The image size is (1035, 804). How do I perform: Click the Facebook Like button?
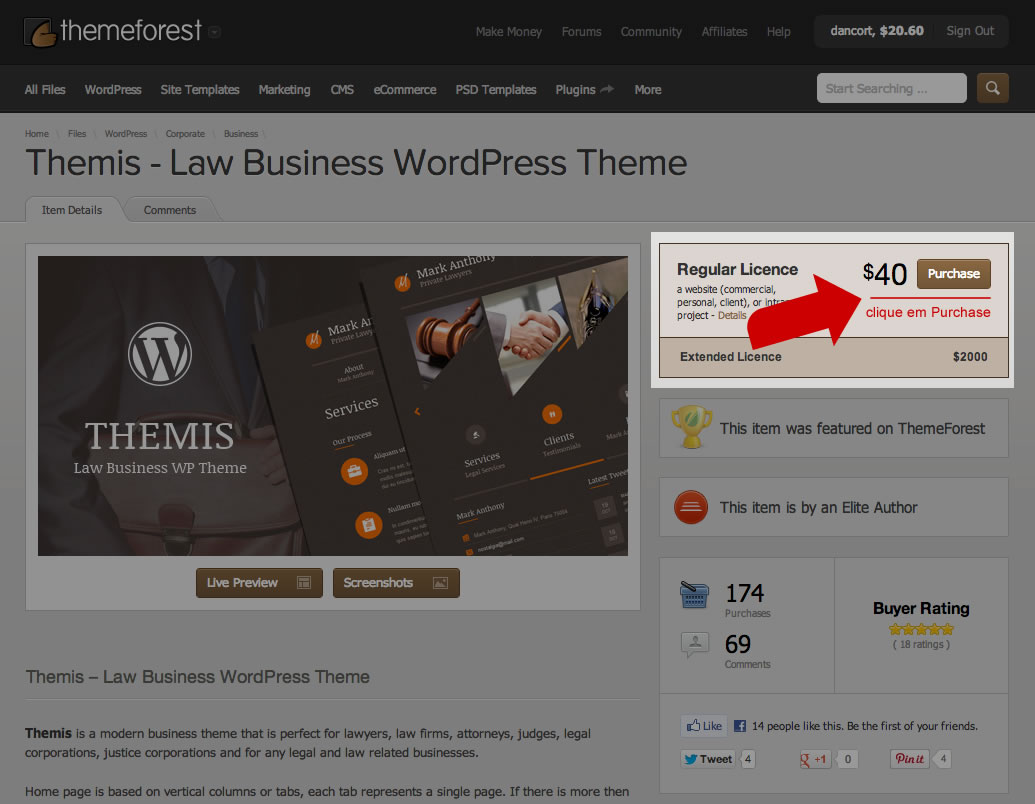click(x=704, y=726)
